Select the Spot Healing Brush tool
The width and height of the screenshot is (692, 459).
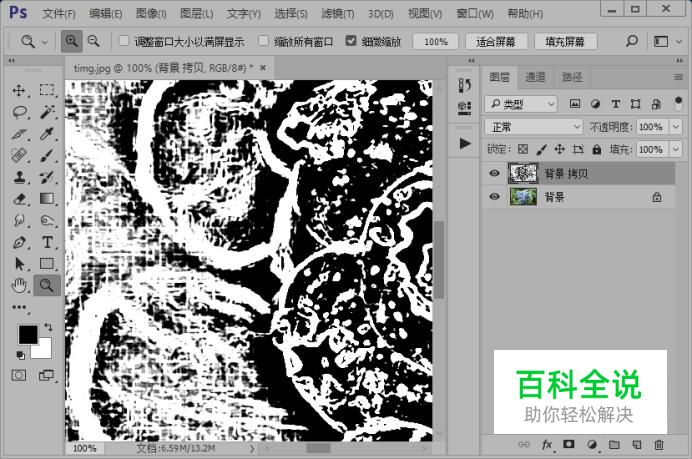[19, 155]
